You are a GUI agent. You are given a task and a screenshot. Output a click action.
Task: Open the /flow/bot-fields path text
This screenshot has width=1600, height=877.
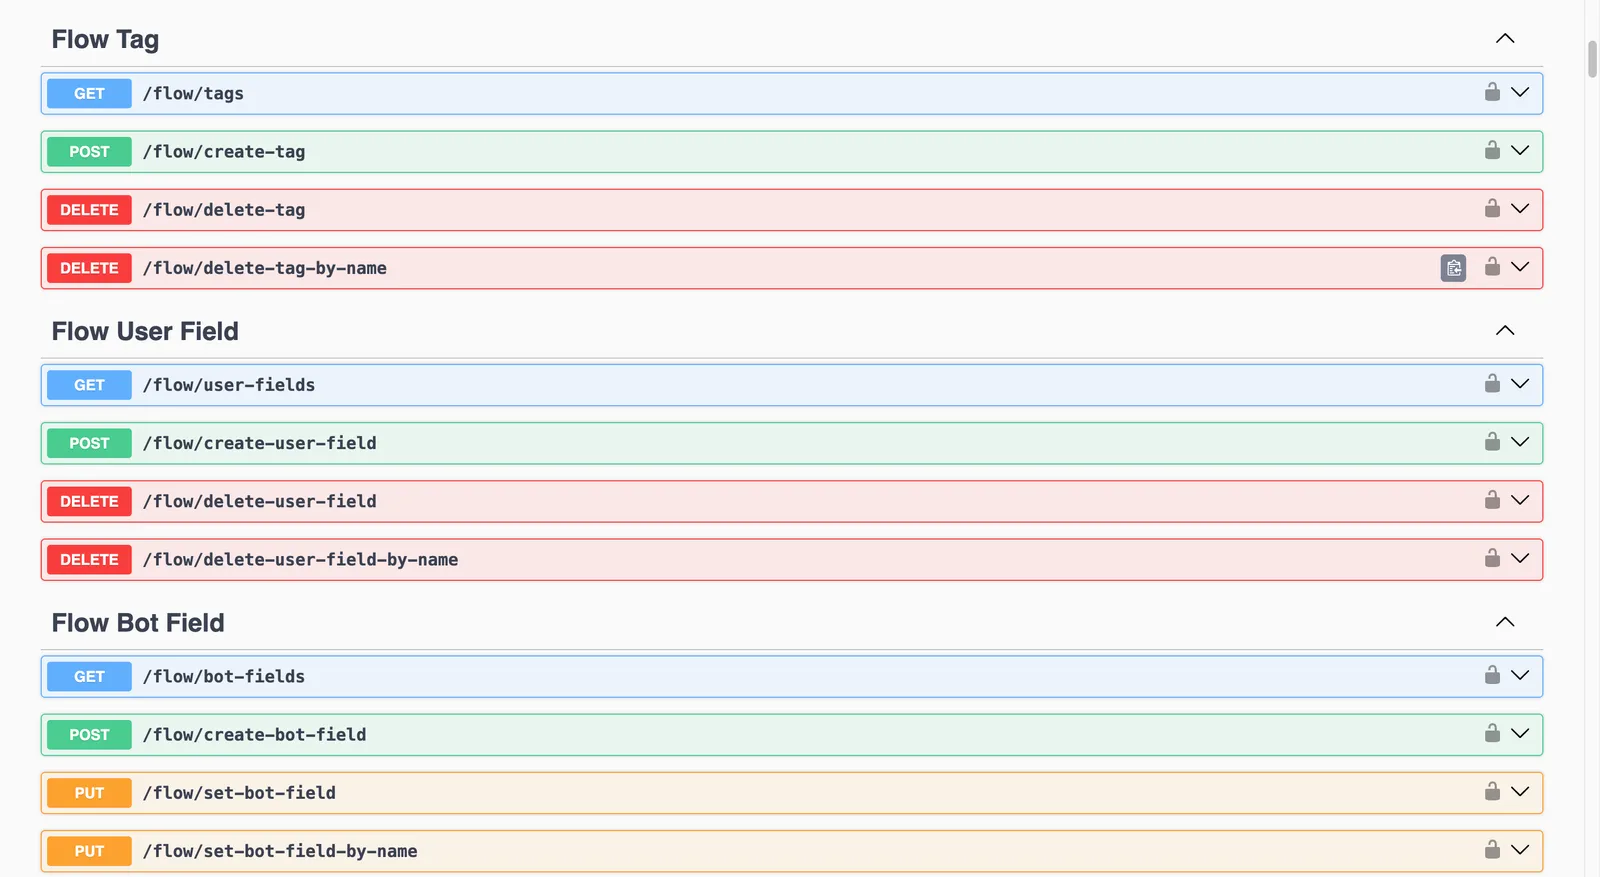click(x=224, y=676)
